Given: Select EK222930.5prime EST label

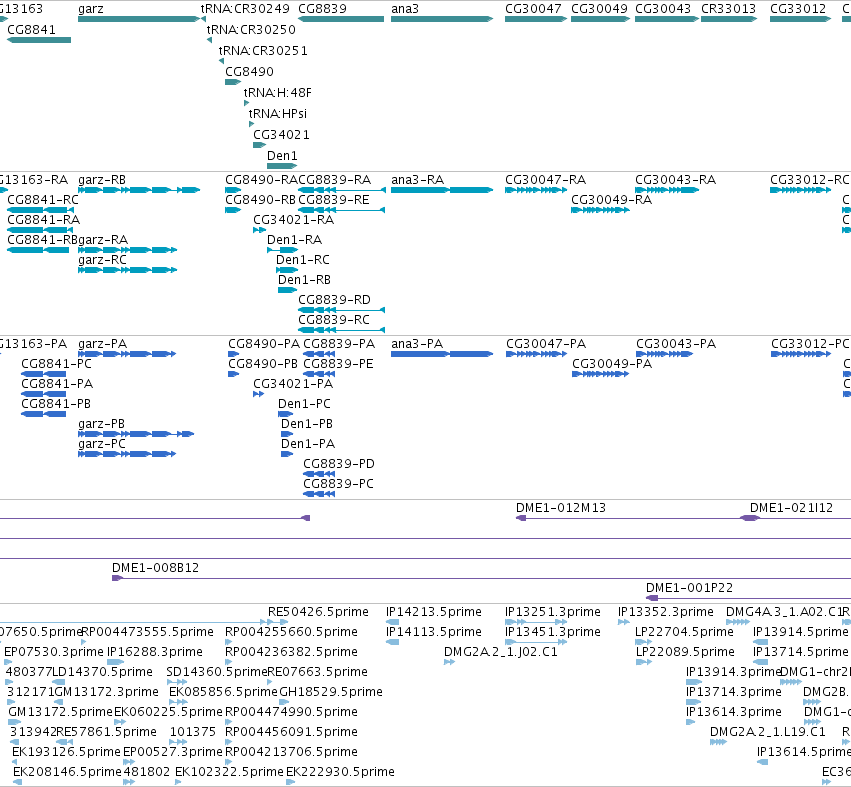Looking at the screenshot, I should pos(340,772).
